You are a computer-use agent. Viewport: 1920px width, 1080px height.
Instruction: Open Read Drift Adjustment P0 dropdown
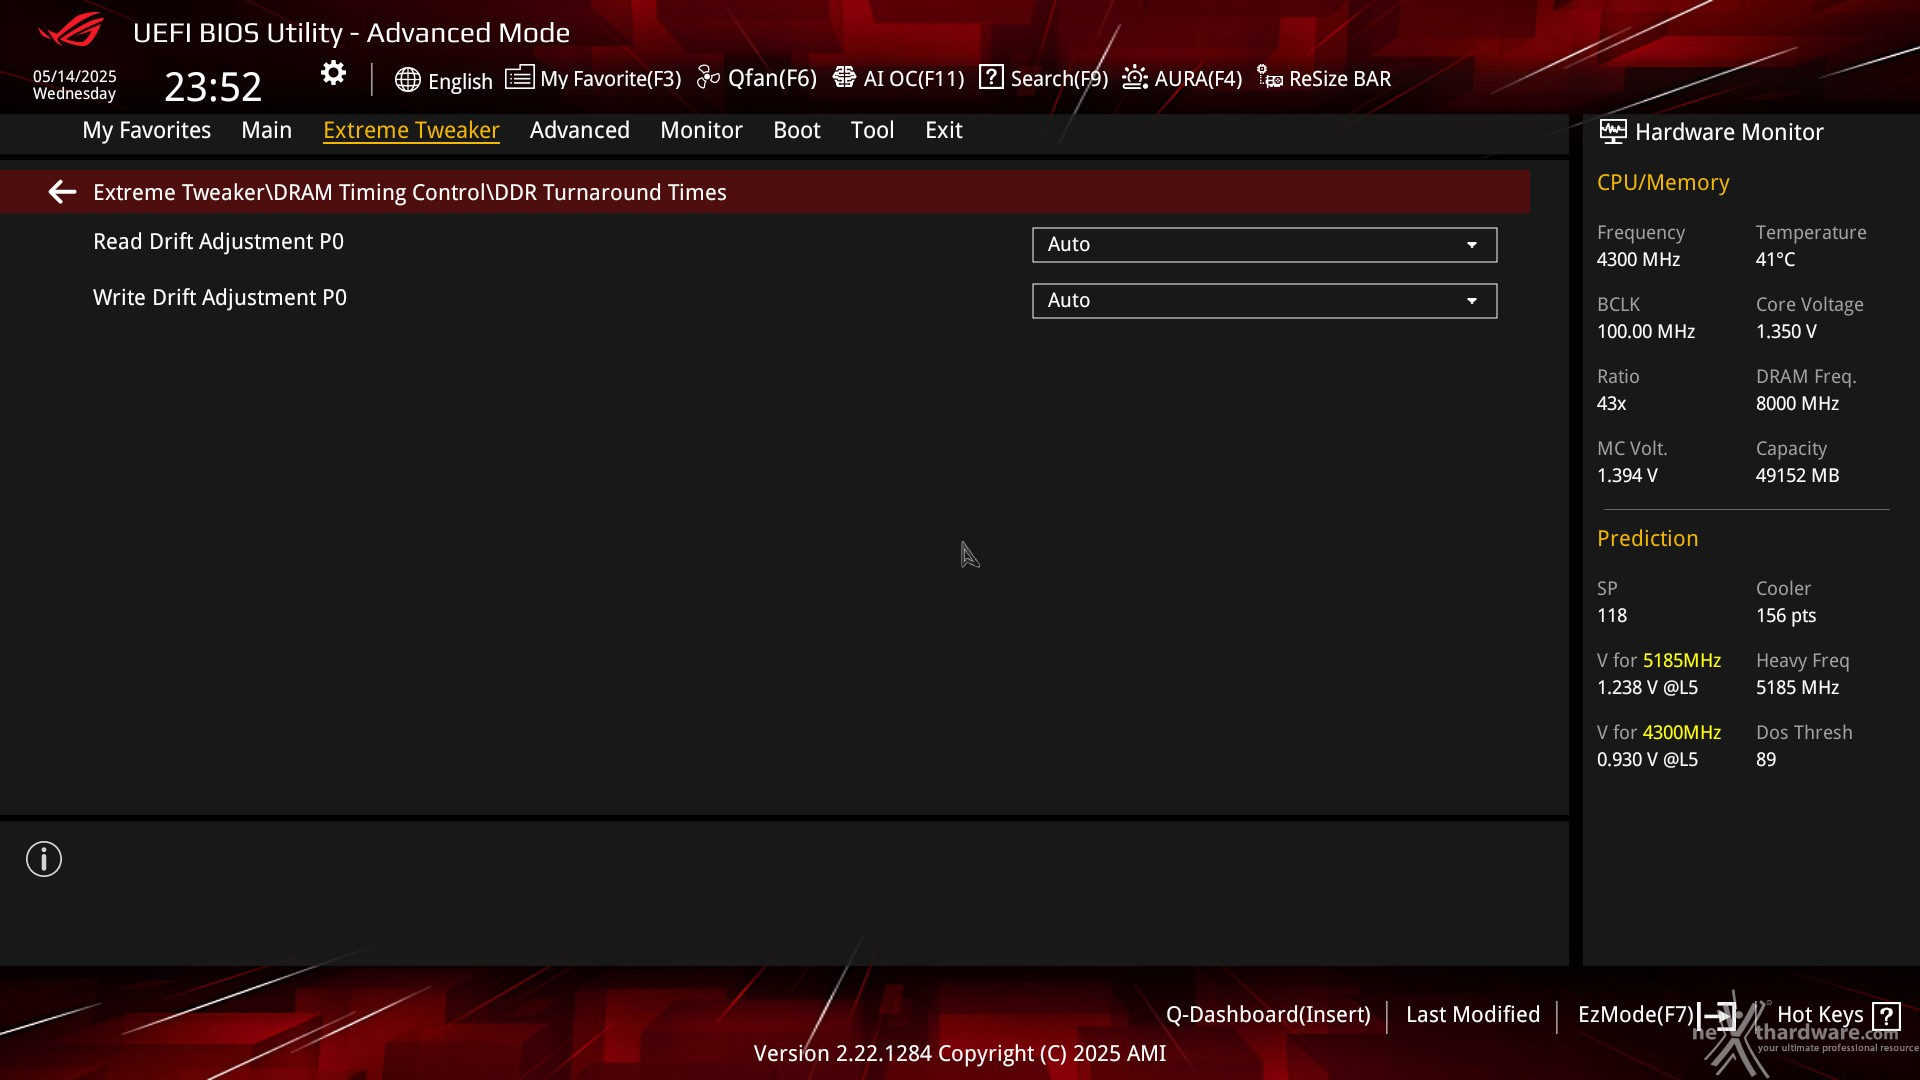point(1264,245)
